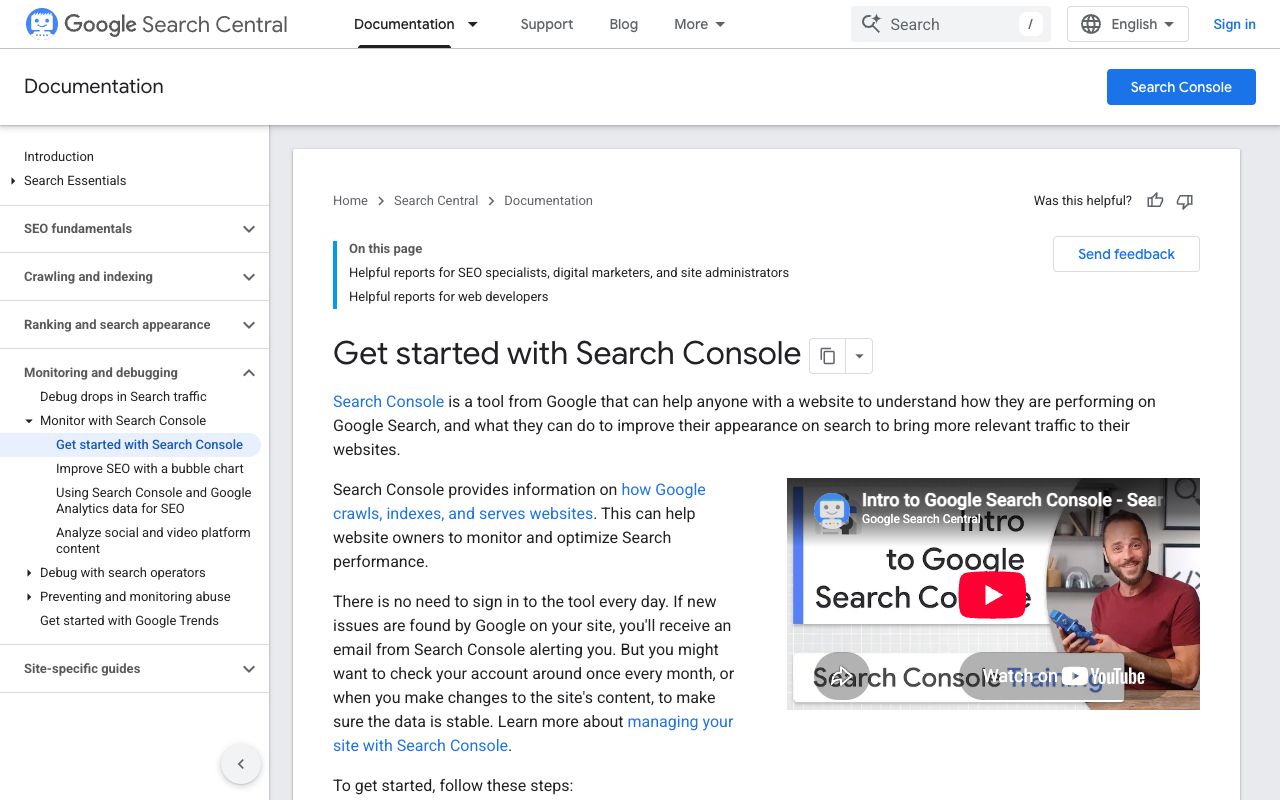
Task: Collapse the Monitor with Search Console subtree
Action: (x=29, y=421)
